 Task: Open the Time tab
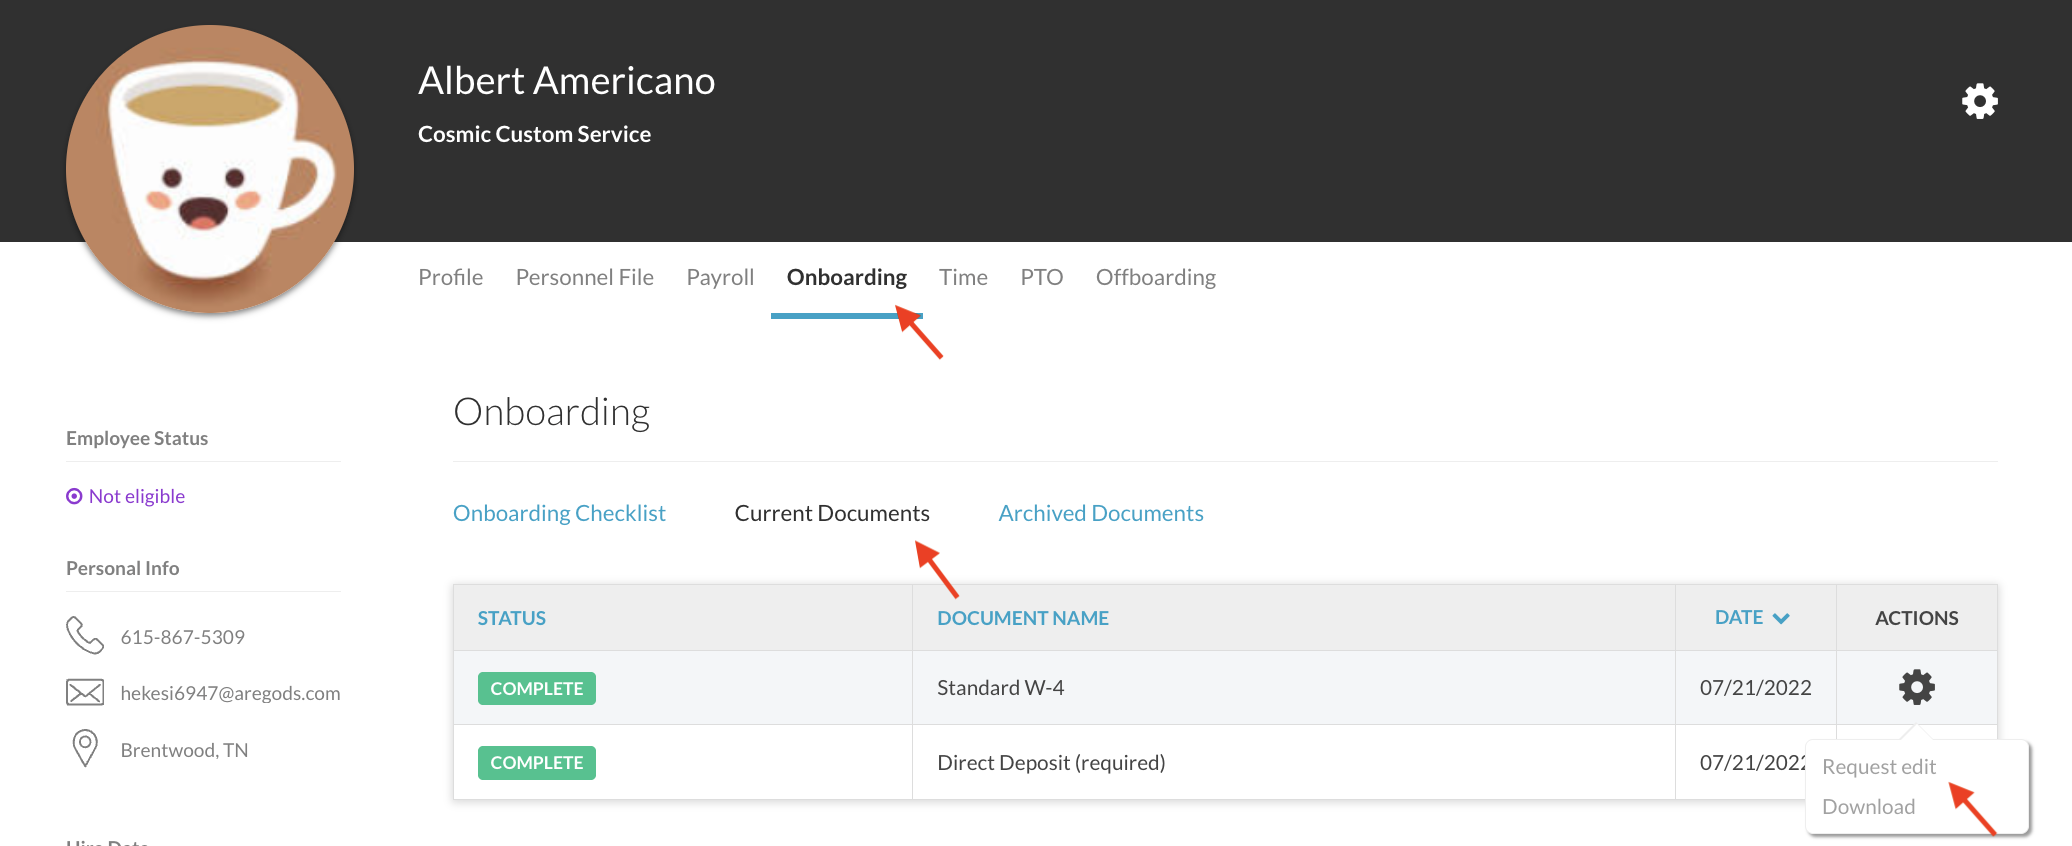[963, 277]
